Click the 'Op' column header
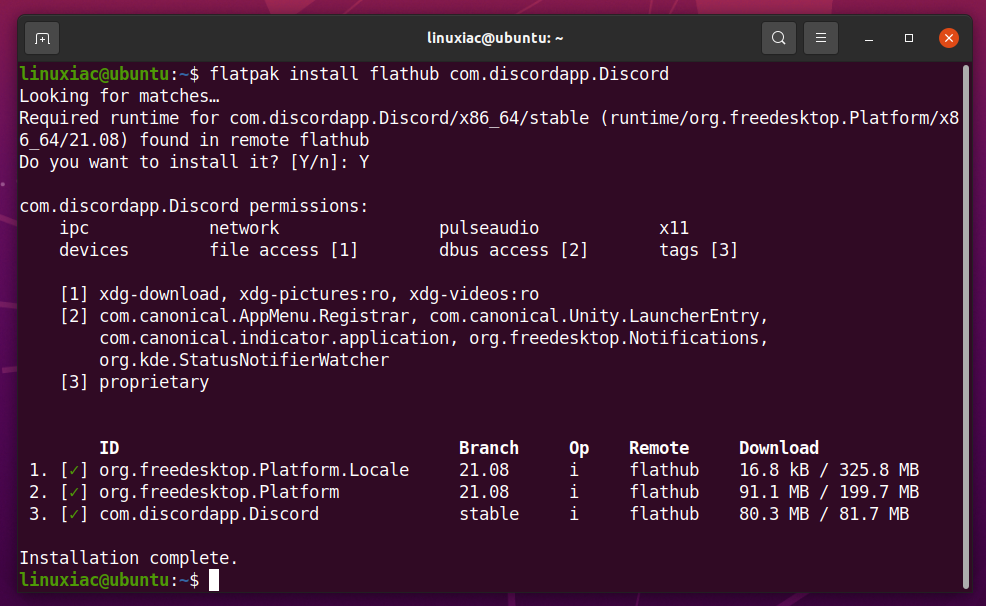 579,448
